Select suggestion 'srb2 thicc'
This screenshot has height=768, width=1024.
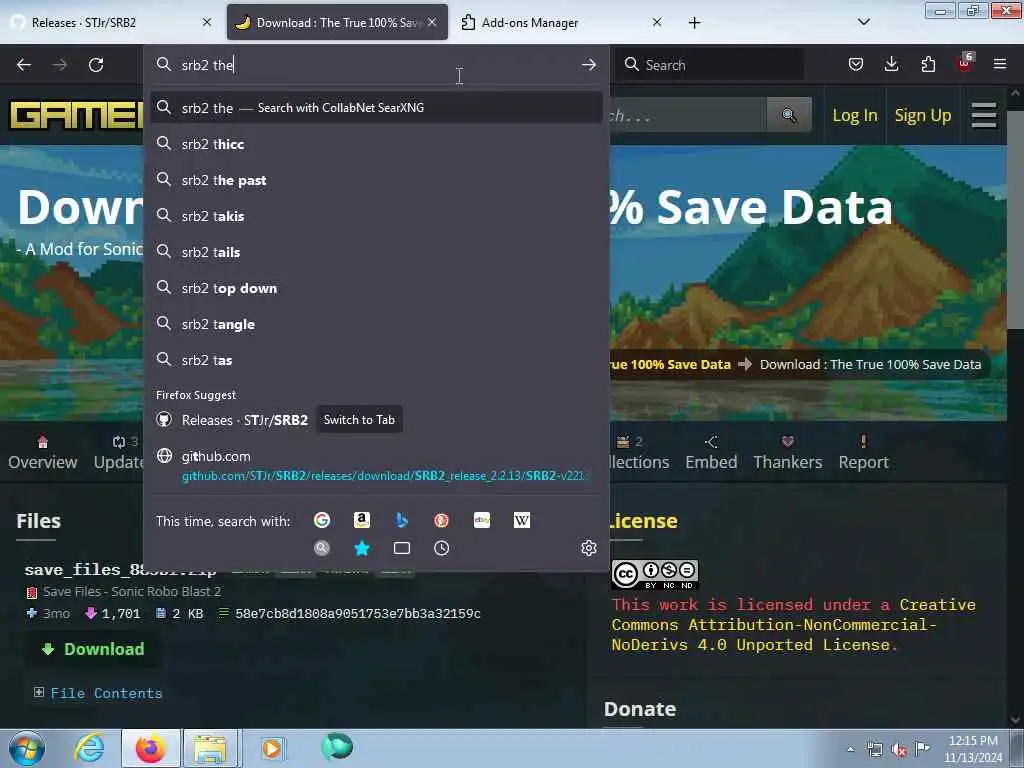click(376, 144)
